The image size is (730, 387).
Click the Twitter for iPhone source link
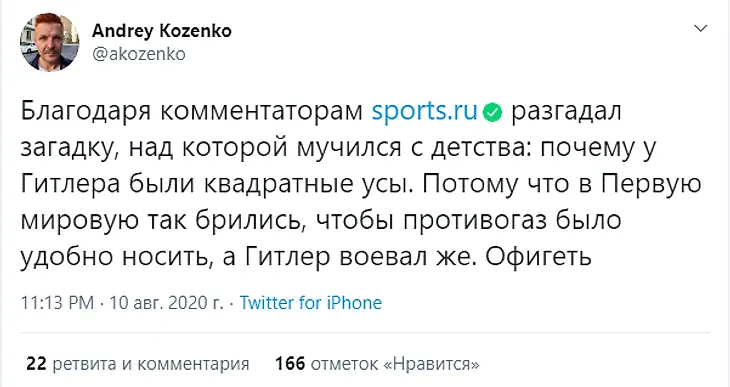pos(311,303)
